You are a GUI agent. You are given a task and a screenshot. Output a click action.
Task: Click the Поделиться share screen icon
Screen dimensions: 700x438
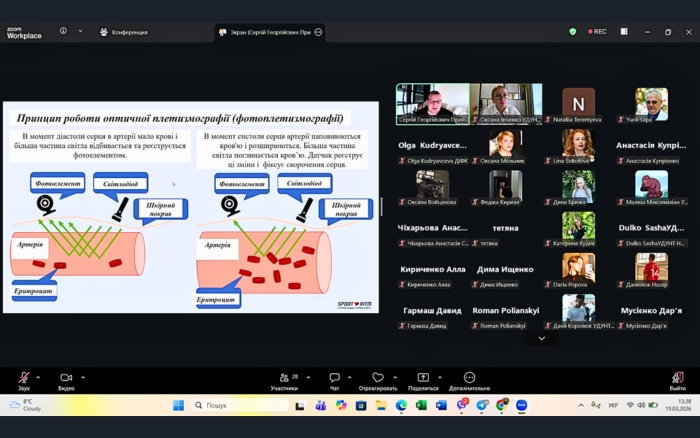coord(423,380)
